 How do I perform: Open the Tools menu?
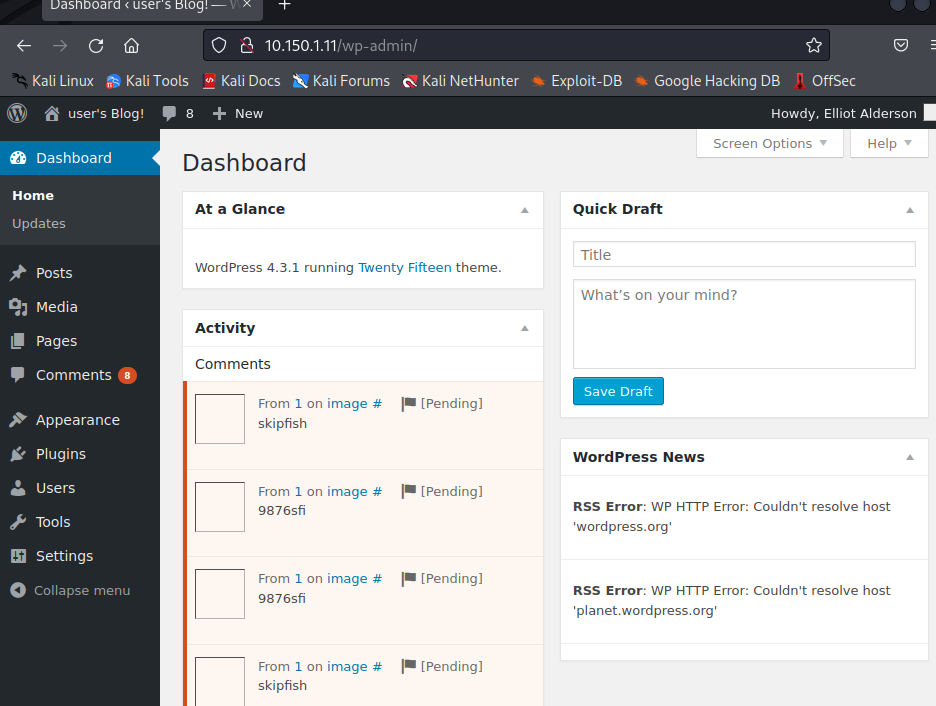click(x=53, y=523)
